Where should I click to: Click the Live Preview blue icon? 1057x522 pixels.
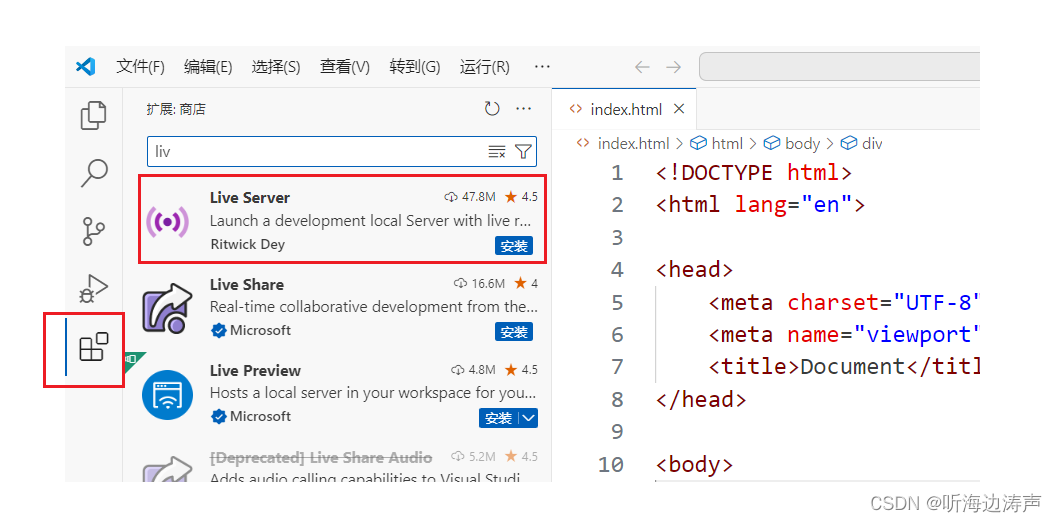click(168, 395)
